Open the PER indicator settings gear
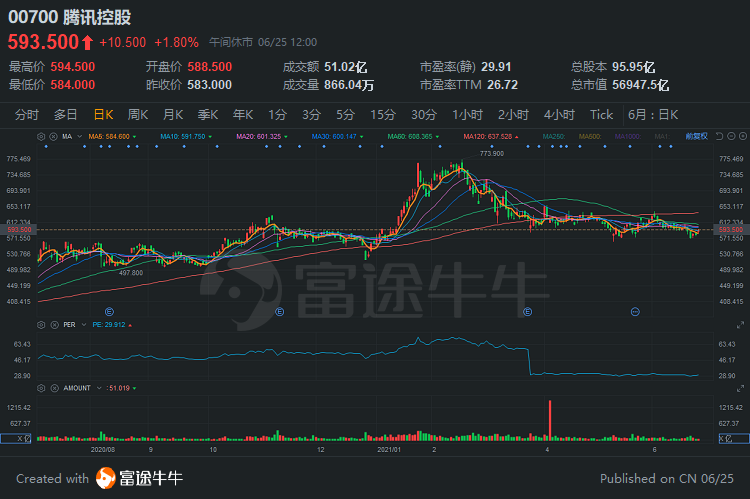 click(x=41, y=325)
